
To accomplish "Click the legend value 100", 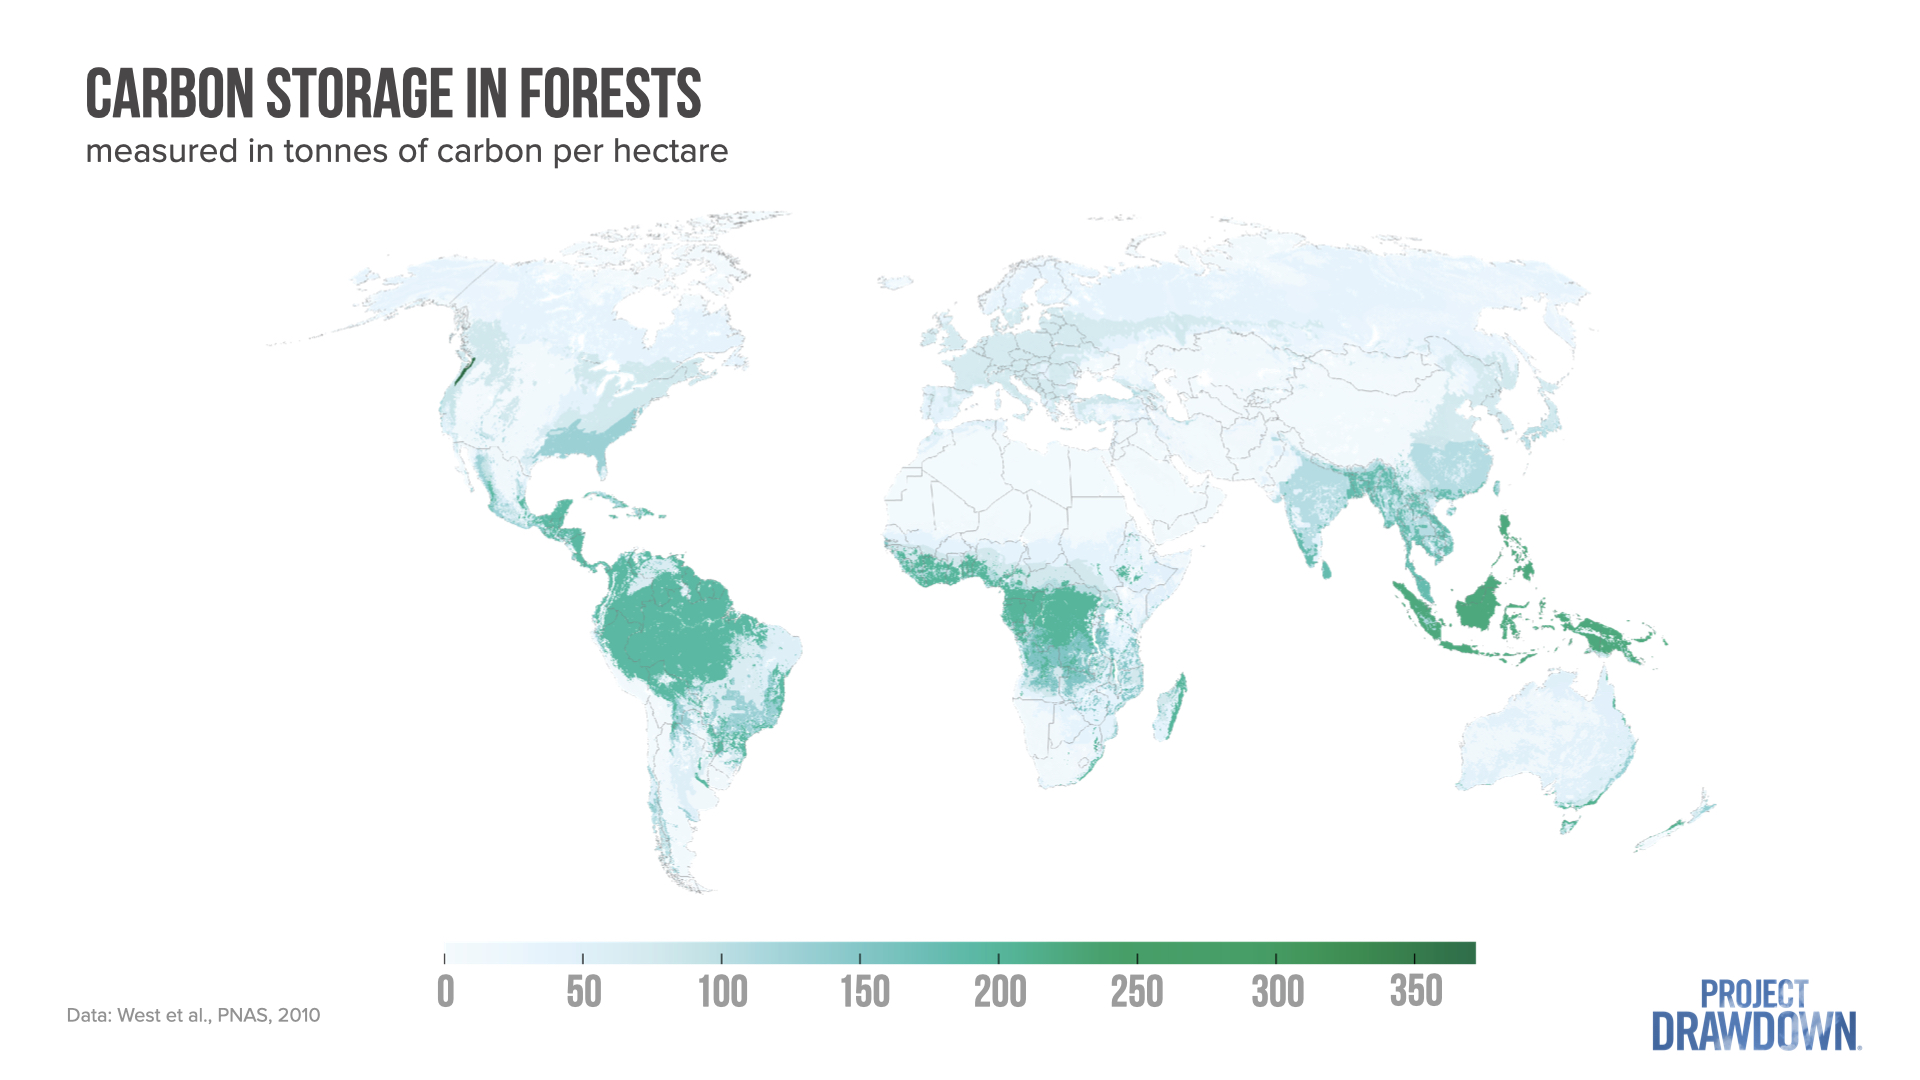I will [x=723, y=992].
